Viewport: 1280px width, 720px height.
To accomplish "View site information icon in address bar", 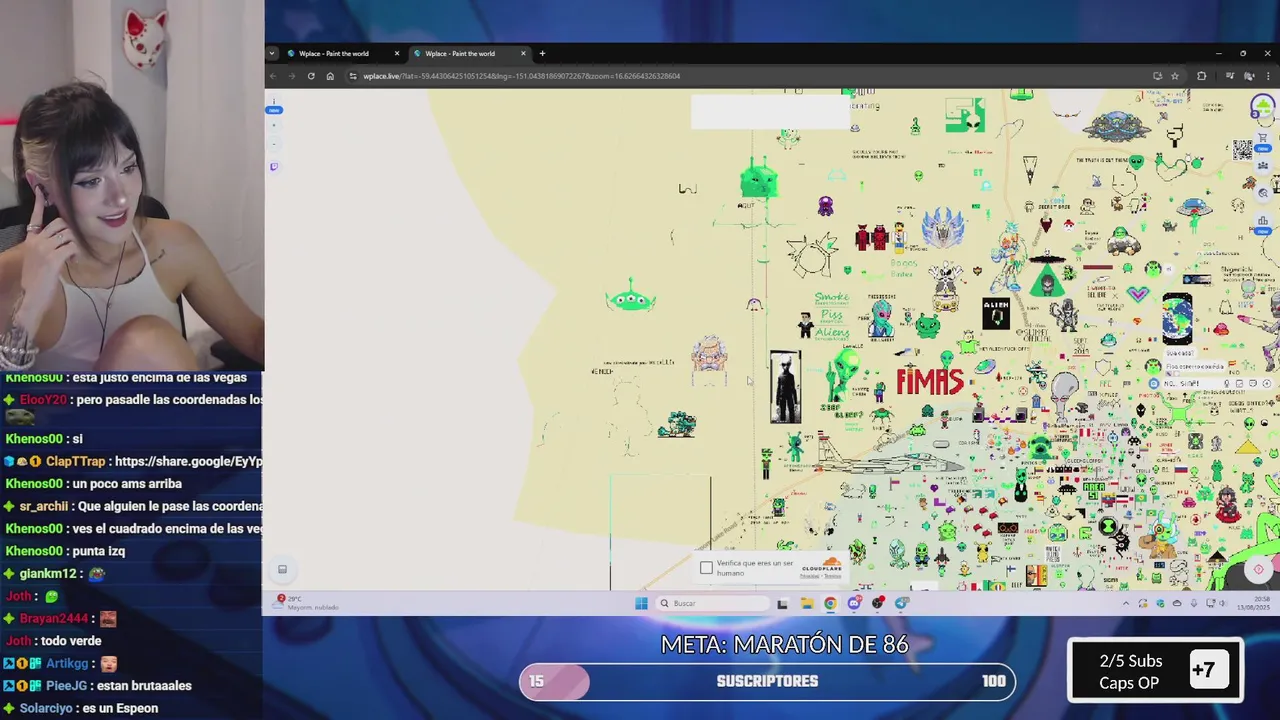I will click(x=353, y=76).
